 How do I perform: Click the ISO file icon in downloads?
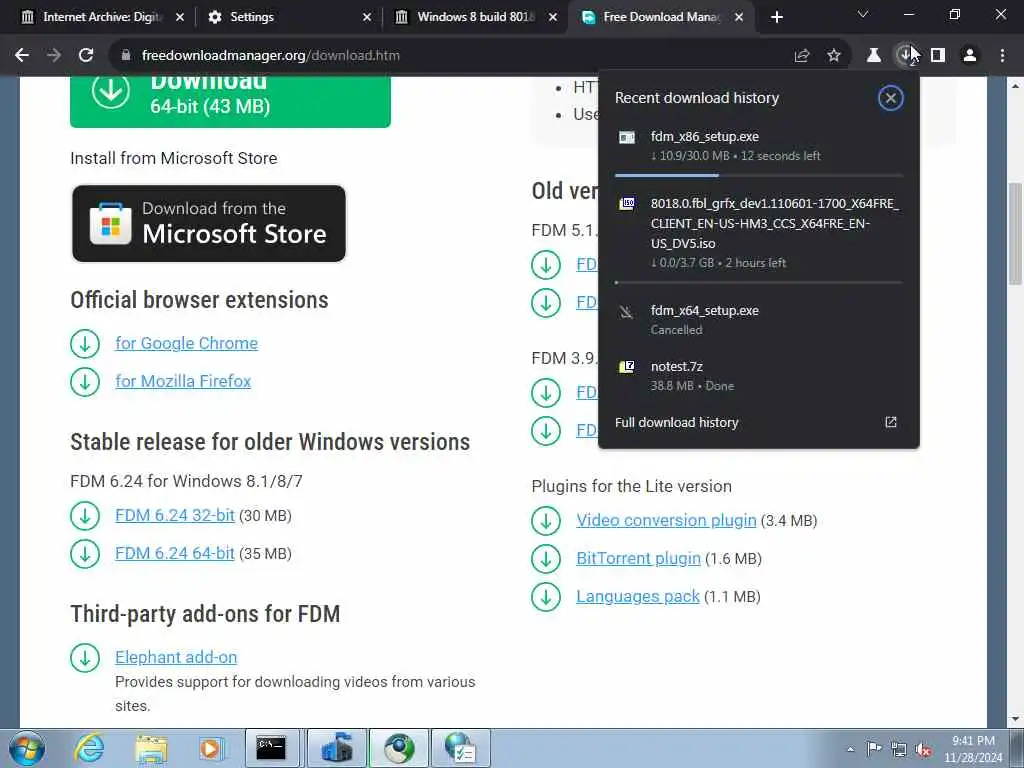627,204
